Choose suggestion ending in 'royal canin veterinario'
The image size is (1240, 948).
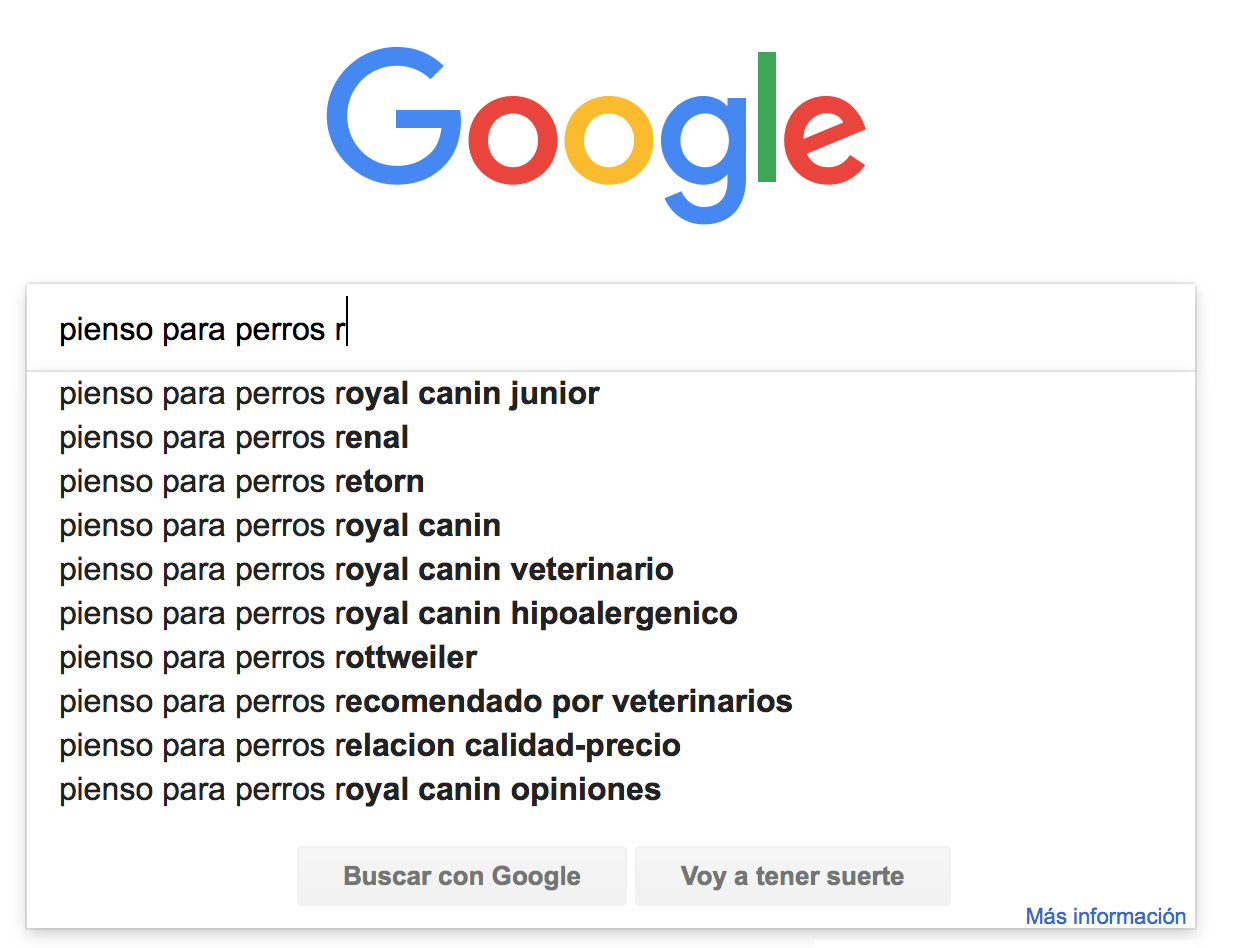point(611,570)
